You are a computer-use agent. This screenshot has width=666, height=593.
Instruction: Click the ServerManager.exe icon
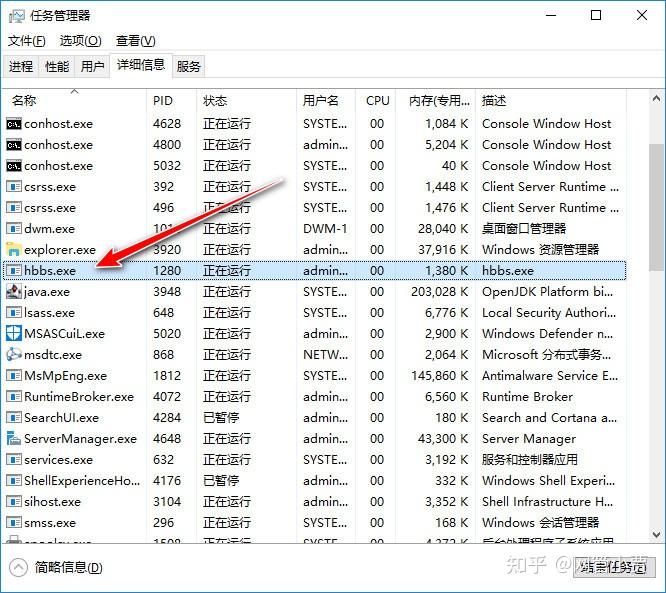click(14, 438)
